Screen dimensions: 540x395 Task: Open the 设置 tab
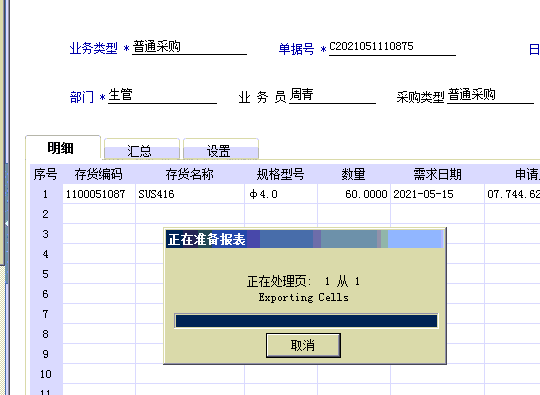(x=221, y=149)
